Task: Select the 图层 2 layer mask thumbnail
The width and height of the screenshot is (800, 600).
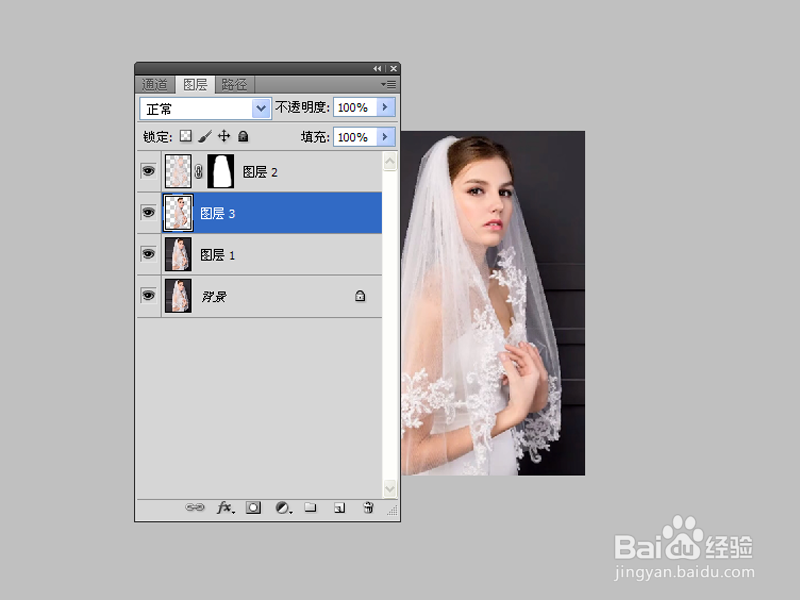Action: pyautogui.click(x=220, y=171)
